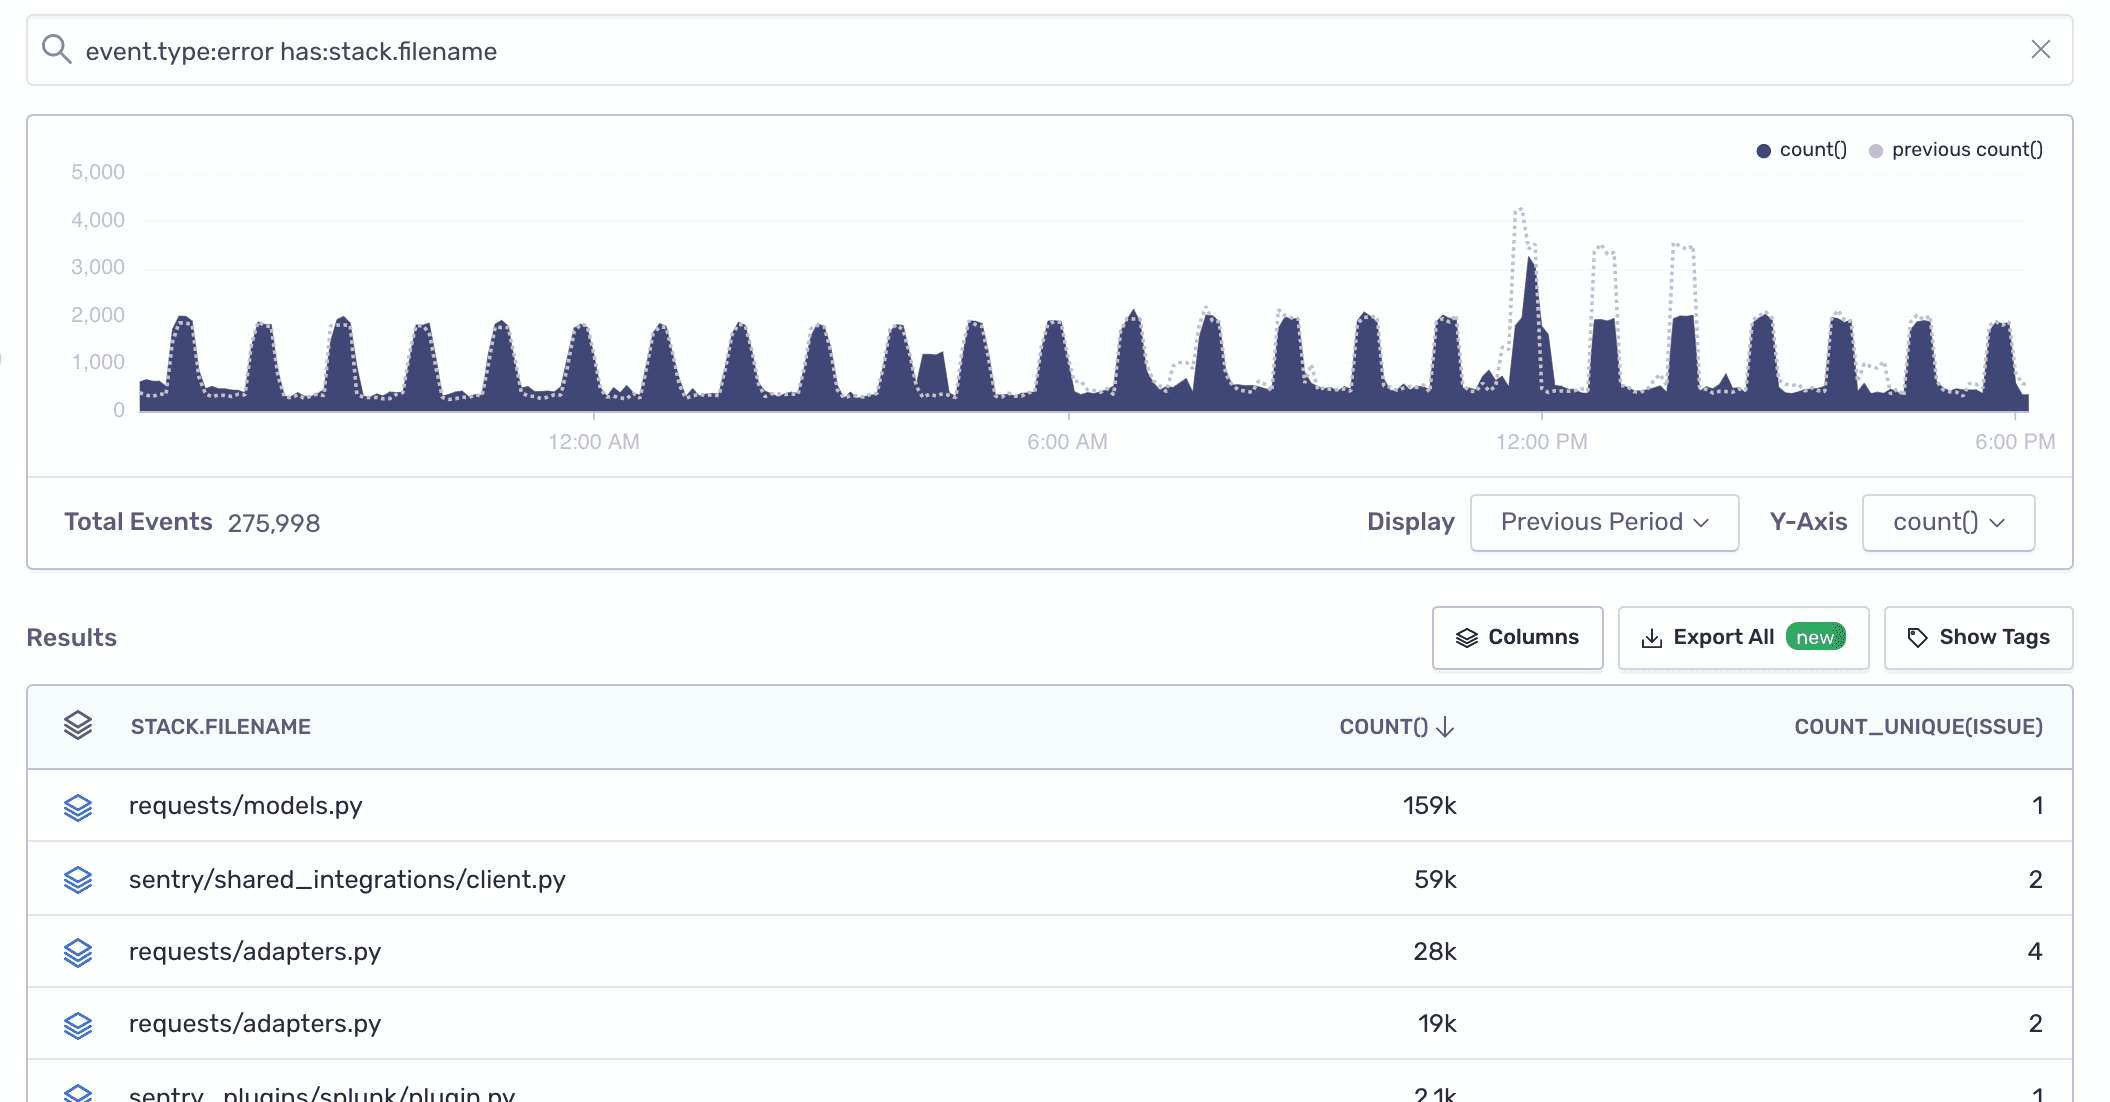Screen dimensions: 2110x1102
Task: Clear the search query with X icon
Action: [x=2040, y=50]
